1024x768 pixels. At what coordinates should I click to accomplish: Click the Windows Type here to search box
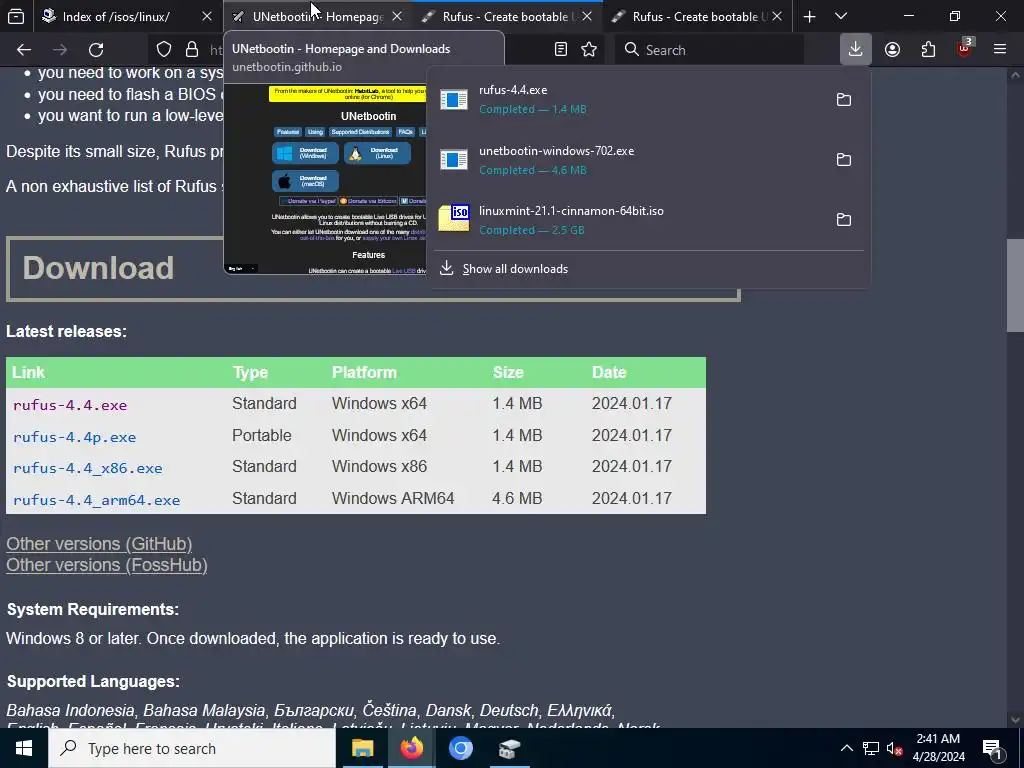tap(192, 748)
